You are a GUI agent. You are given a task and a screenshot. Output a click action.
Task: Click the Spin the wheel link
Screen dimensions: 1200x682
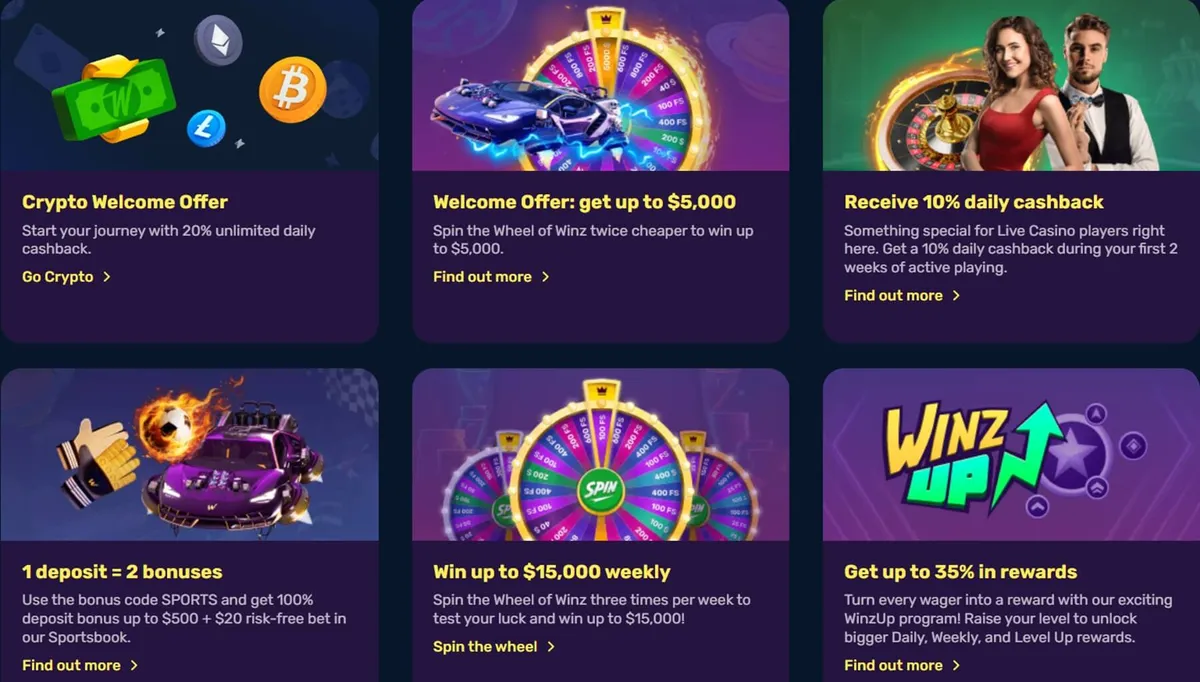[x=487, y=647]
